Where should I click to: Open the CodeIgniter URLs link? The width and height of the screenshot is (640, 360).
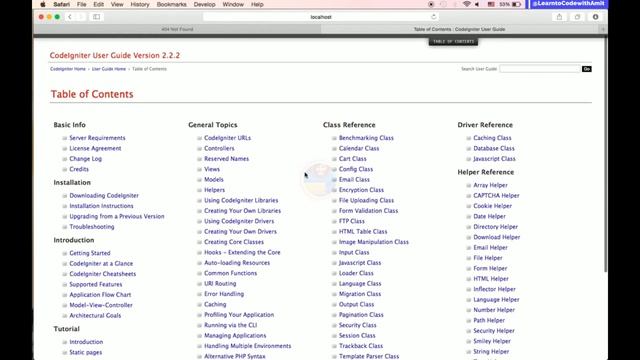click(227, 138)
